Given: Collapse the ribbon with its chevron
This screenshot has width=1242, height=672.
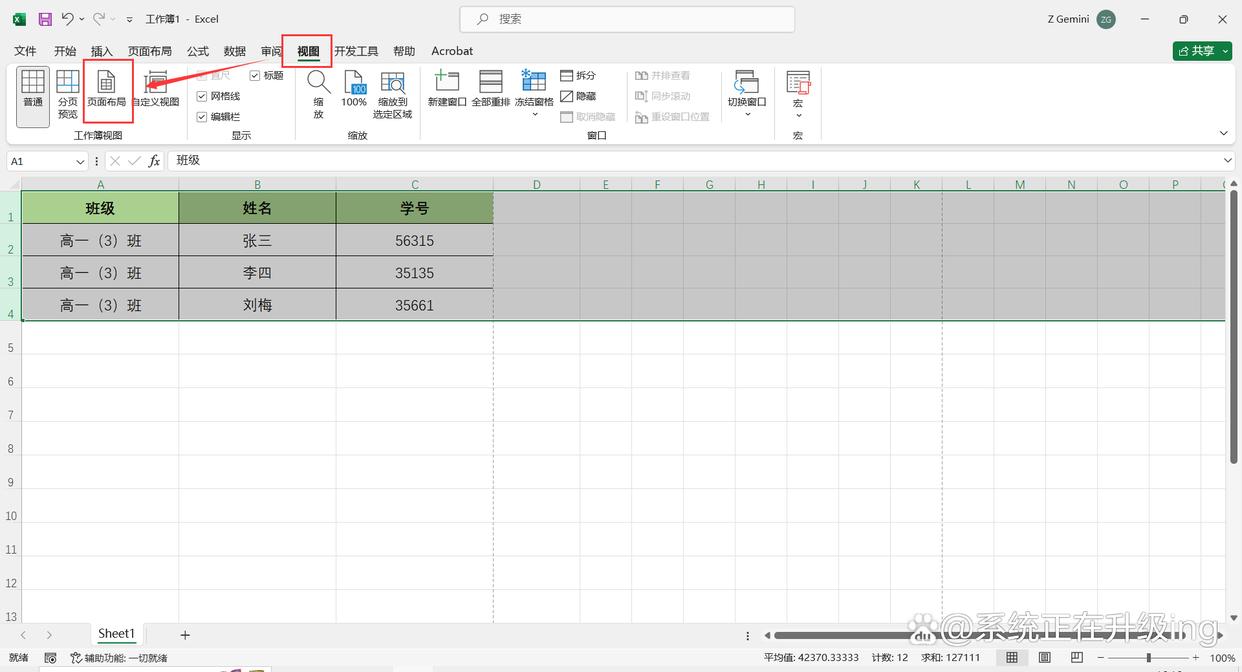Looking at the screenshot, I should [1224, 134].
